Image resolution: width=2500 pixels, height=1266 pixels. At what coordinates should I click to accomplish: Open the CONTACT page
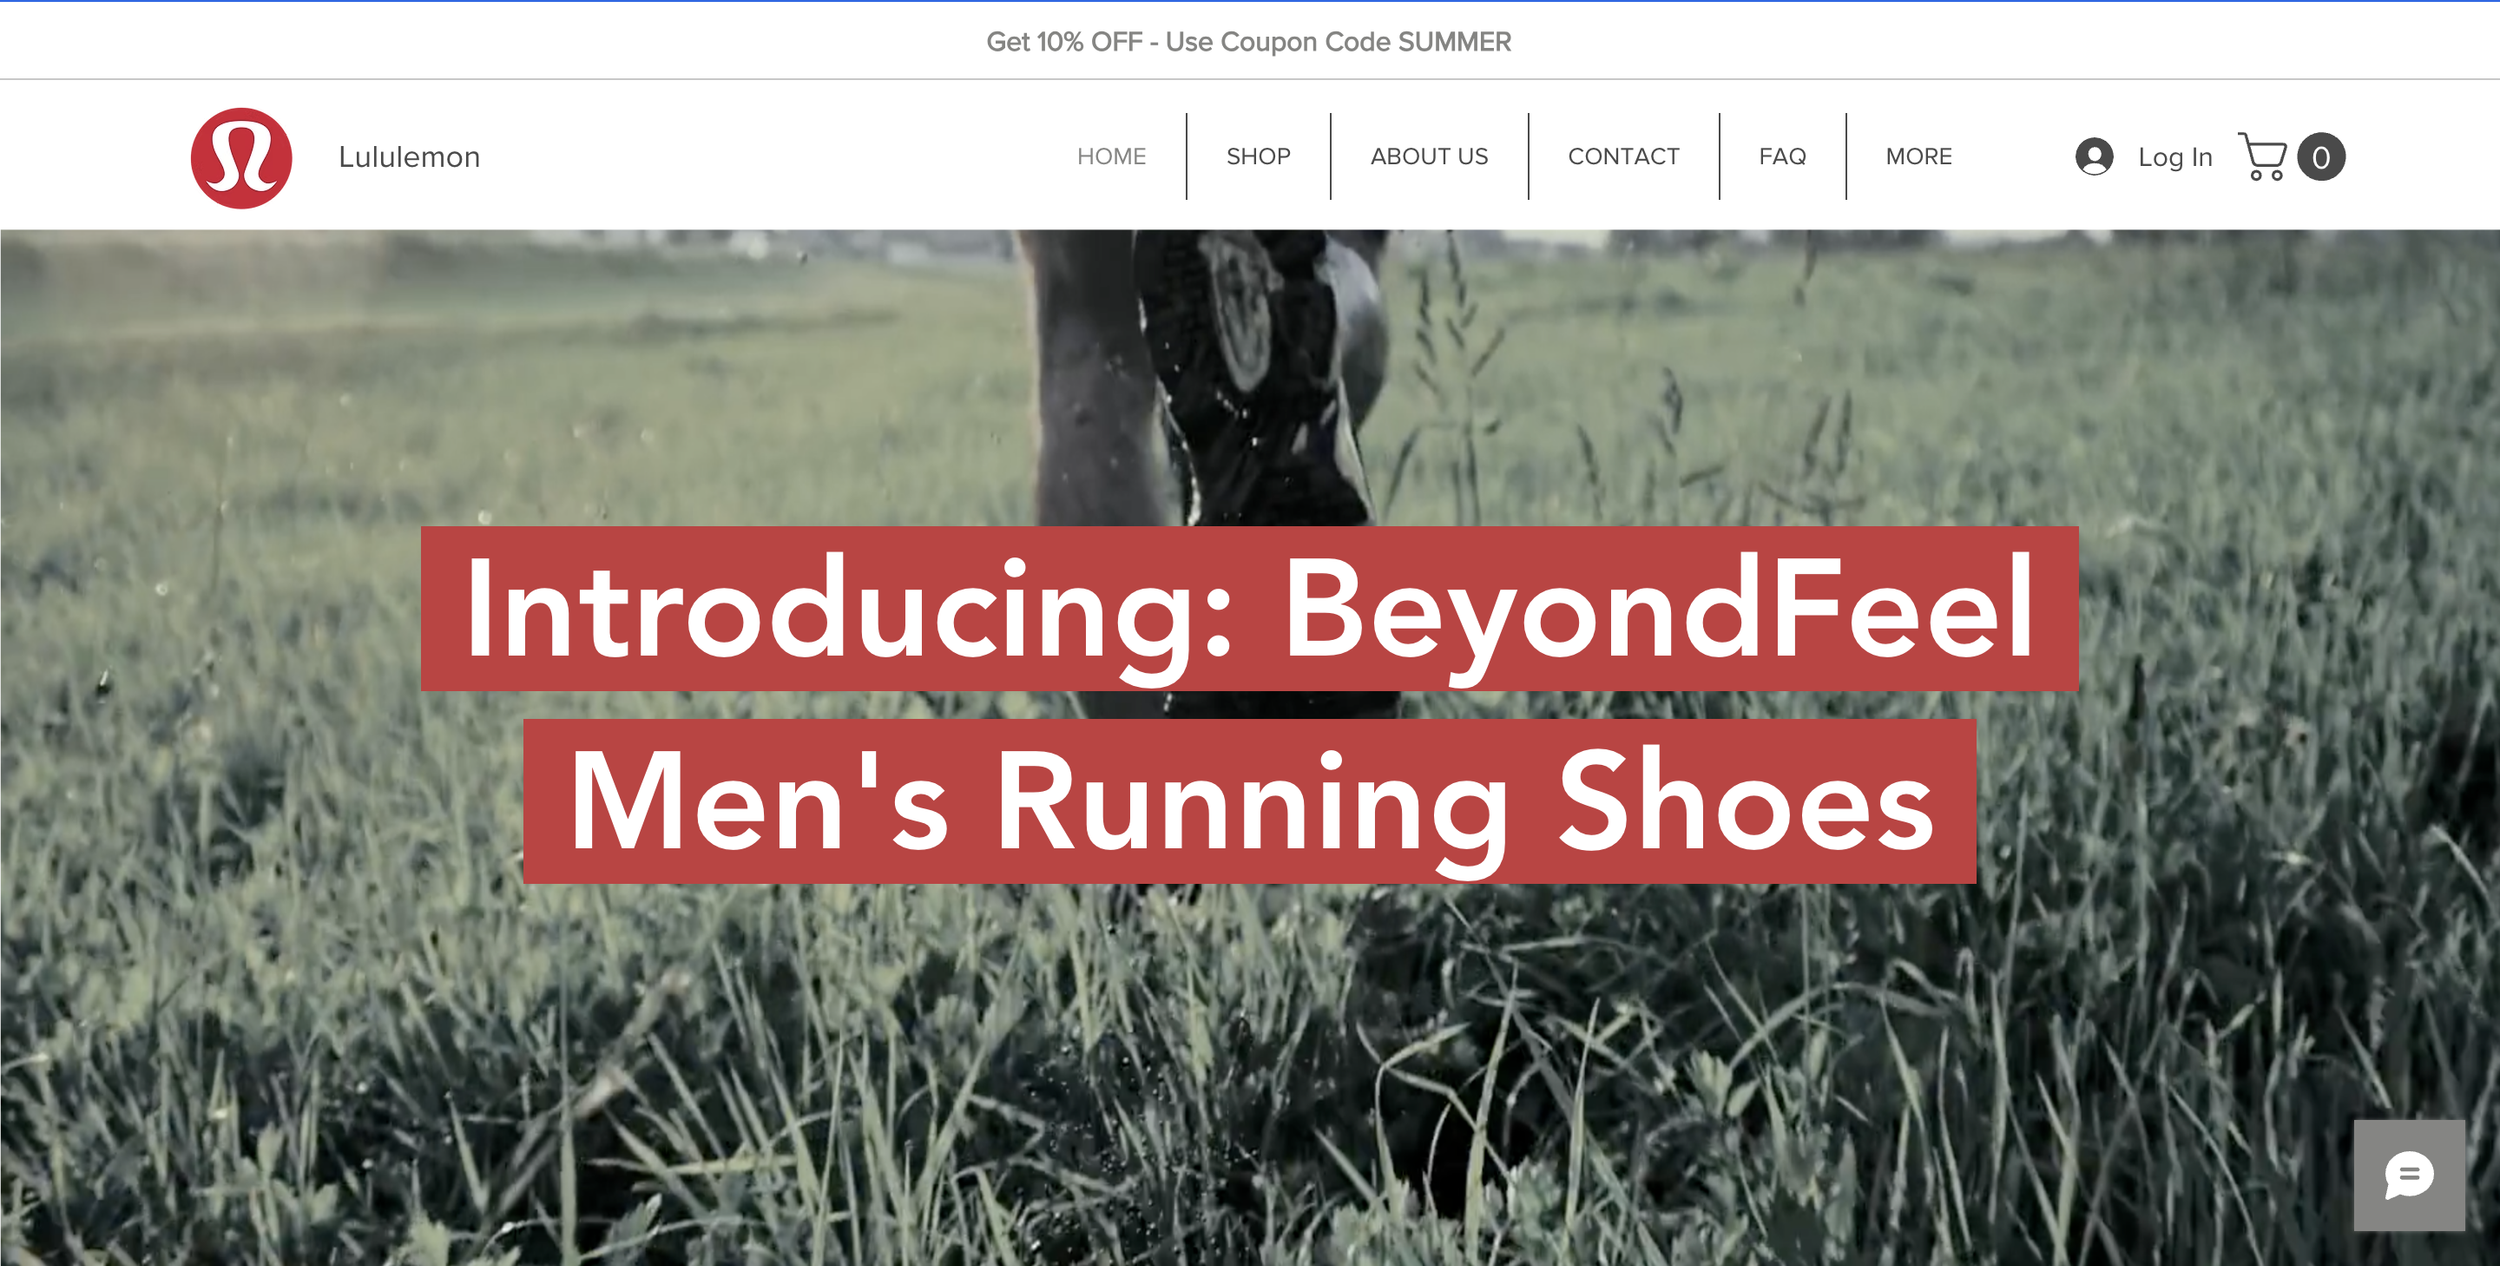[x=1623, y=157]
